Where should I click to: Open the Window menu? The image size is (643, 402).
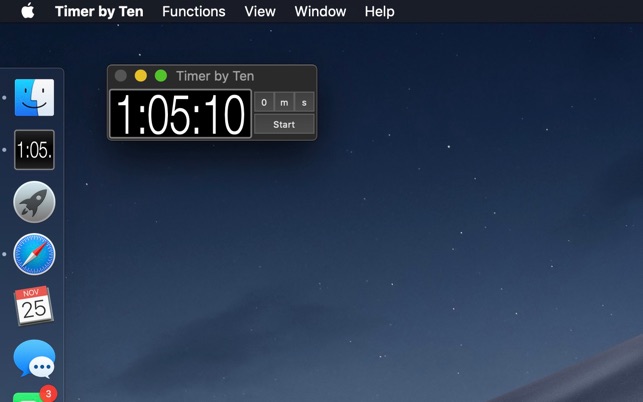coord(320,11)
